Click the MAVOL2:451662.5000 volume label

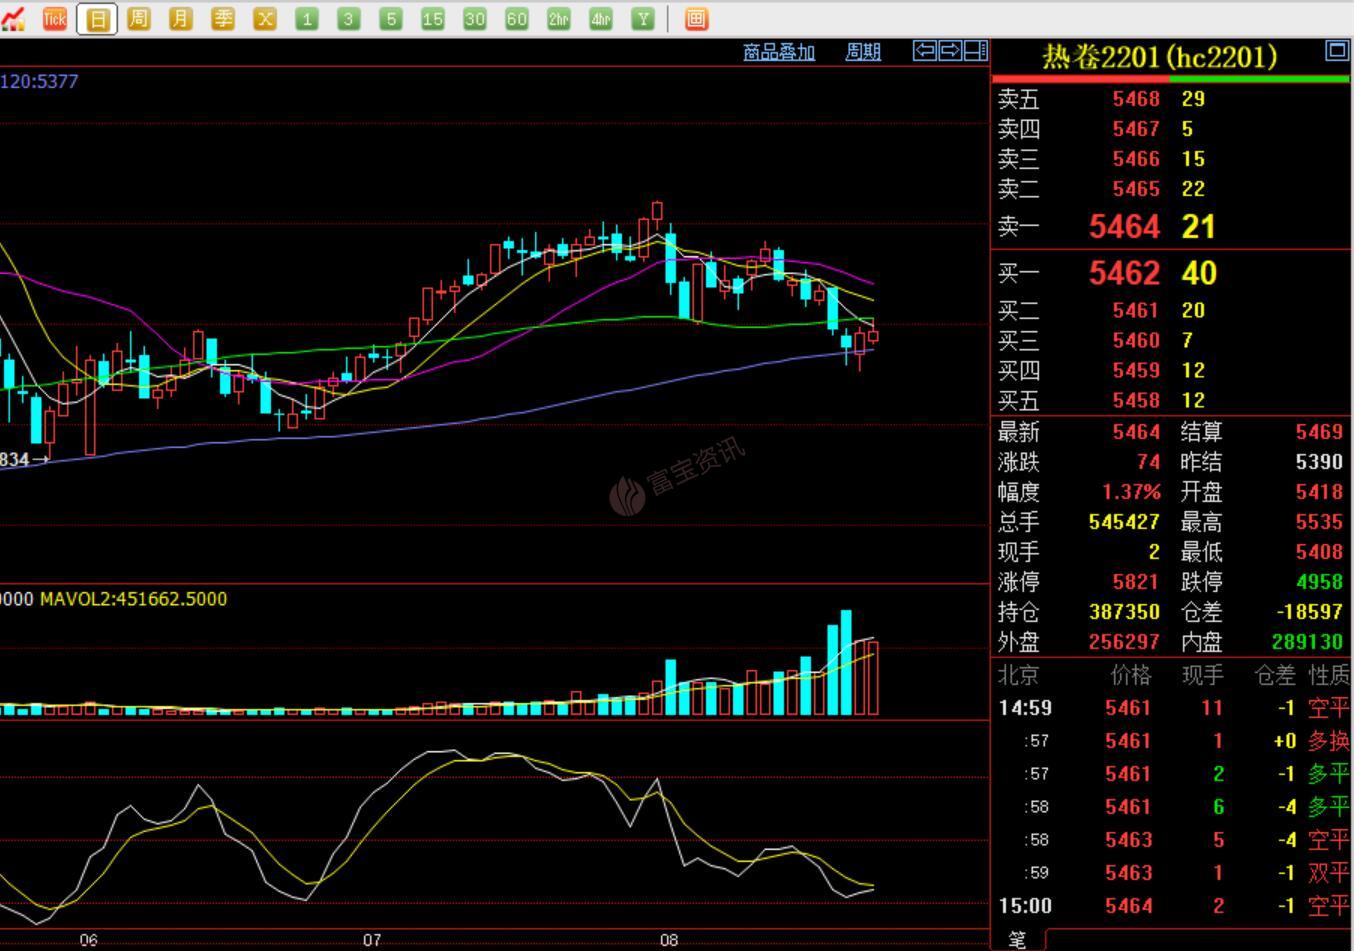[x=133, y=599]
